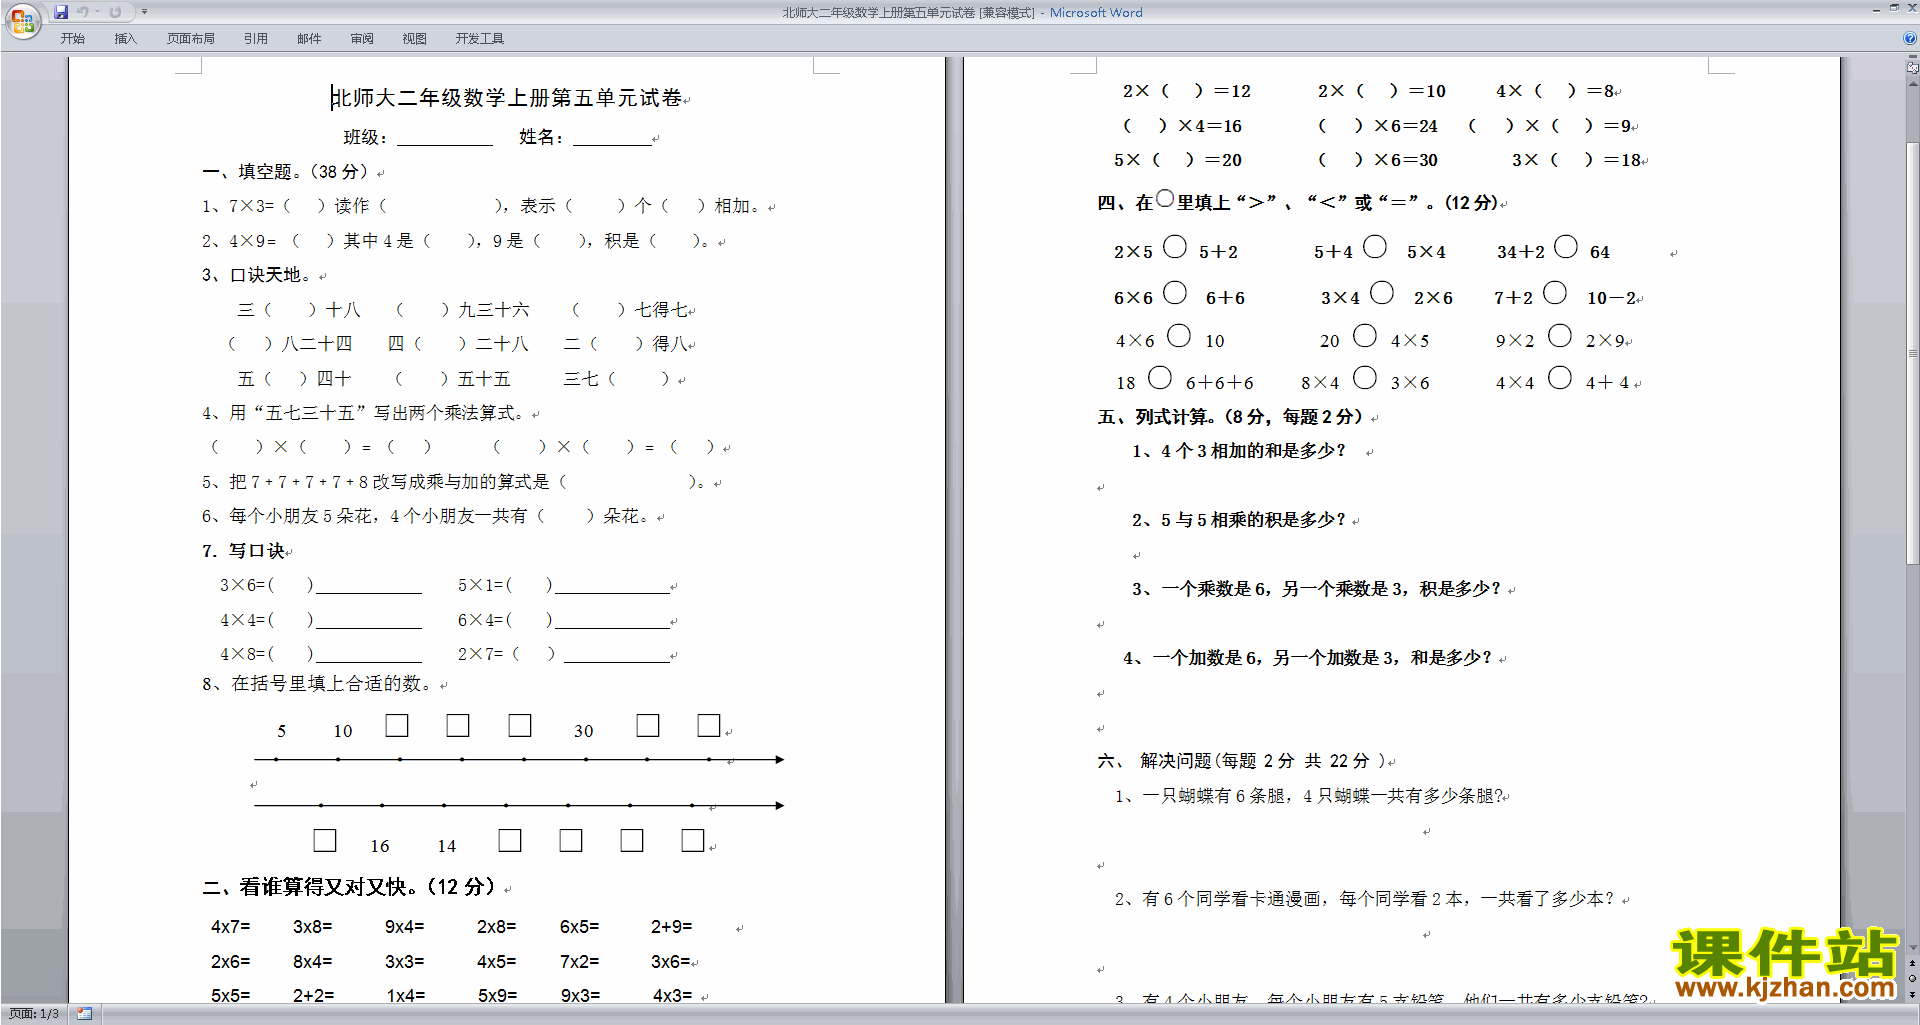Screen dimensions: 1920x1025
Task: Click the equation 9x4= in section two
Action: [x=404, y=927]
